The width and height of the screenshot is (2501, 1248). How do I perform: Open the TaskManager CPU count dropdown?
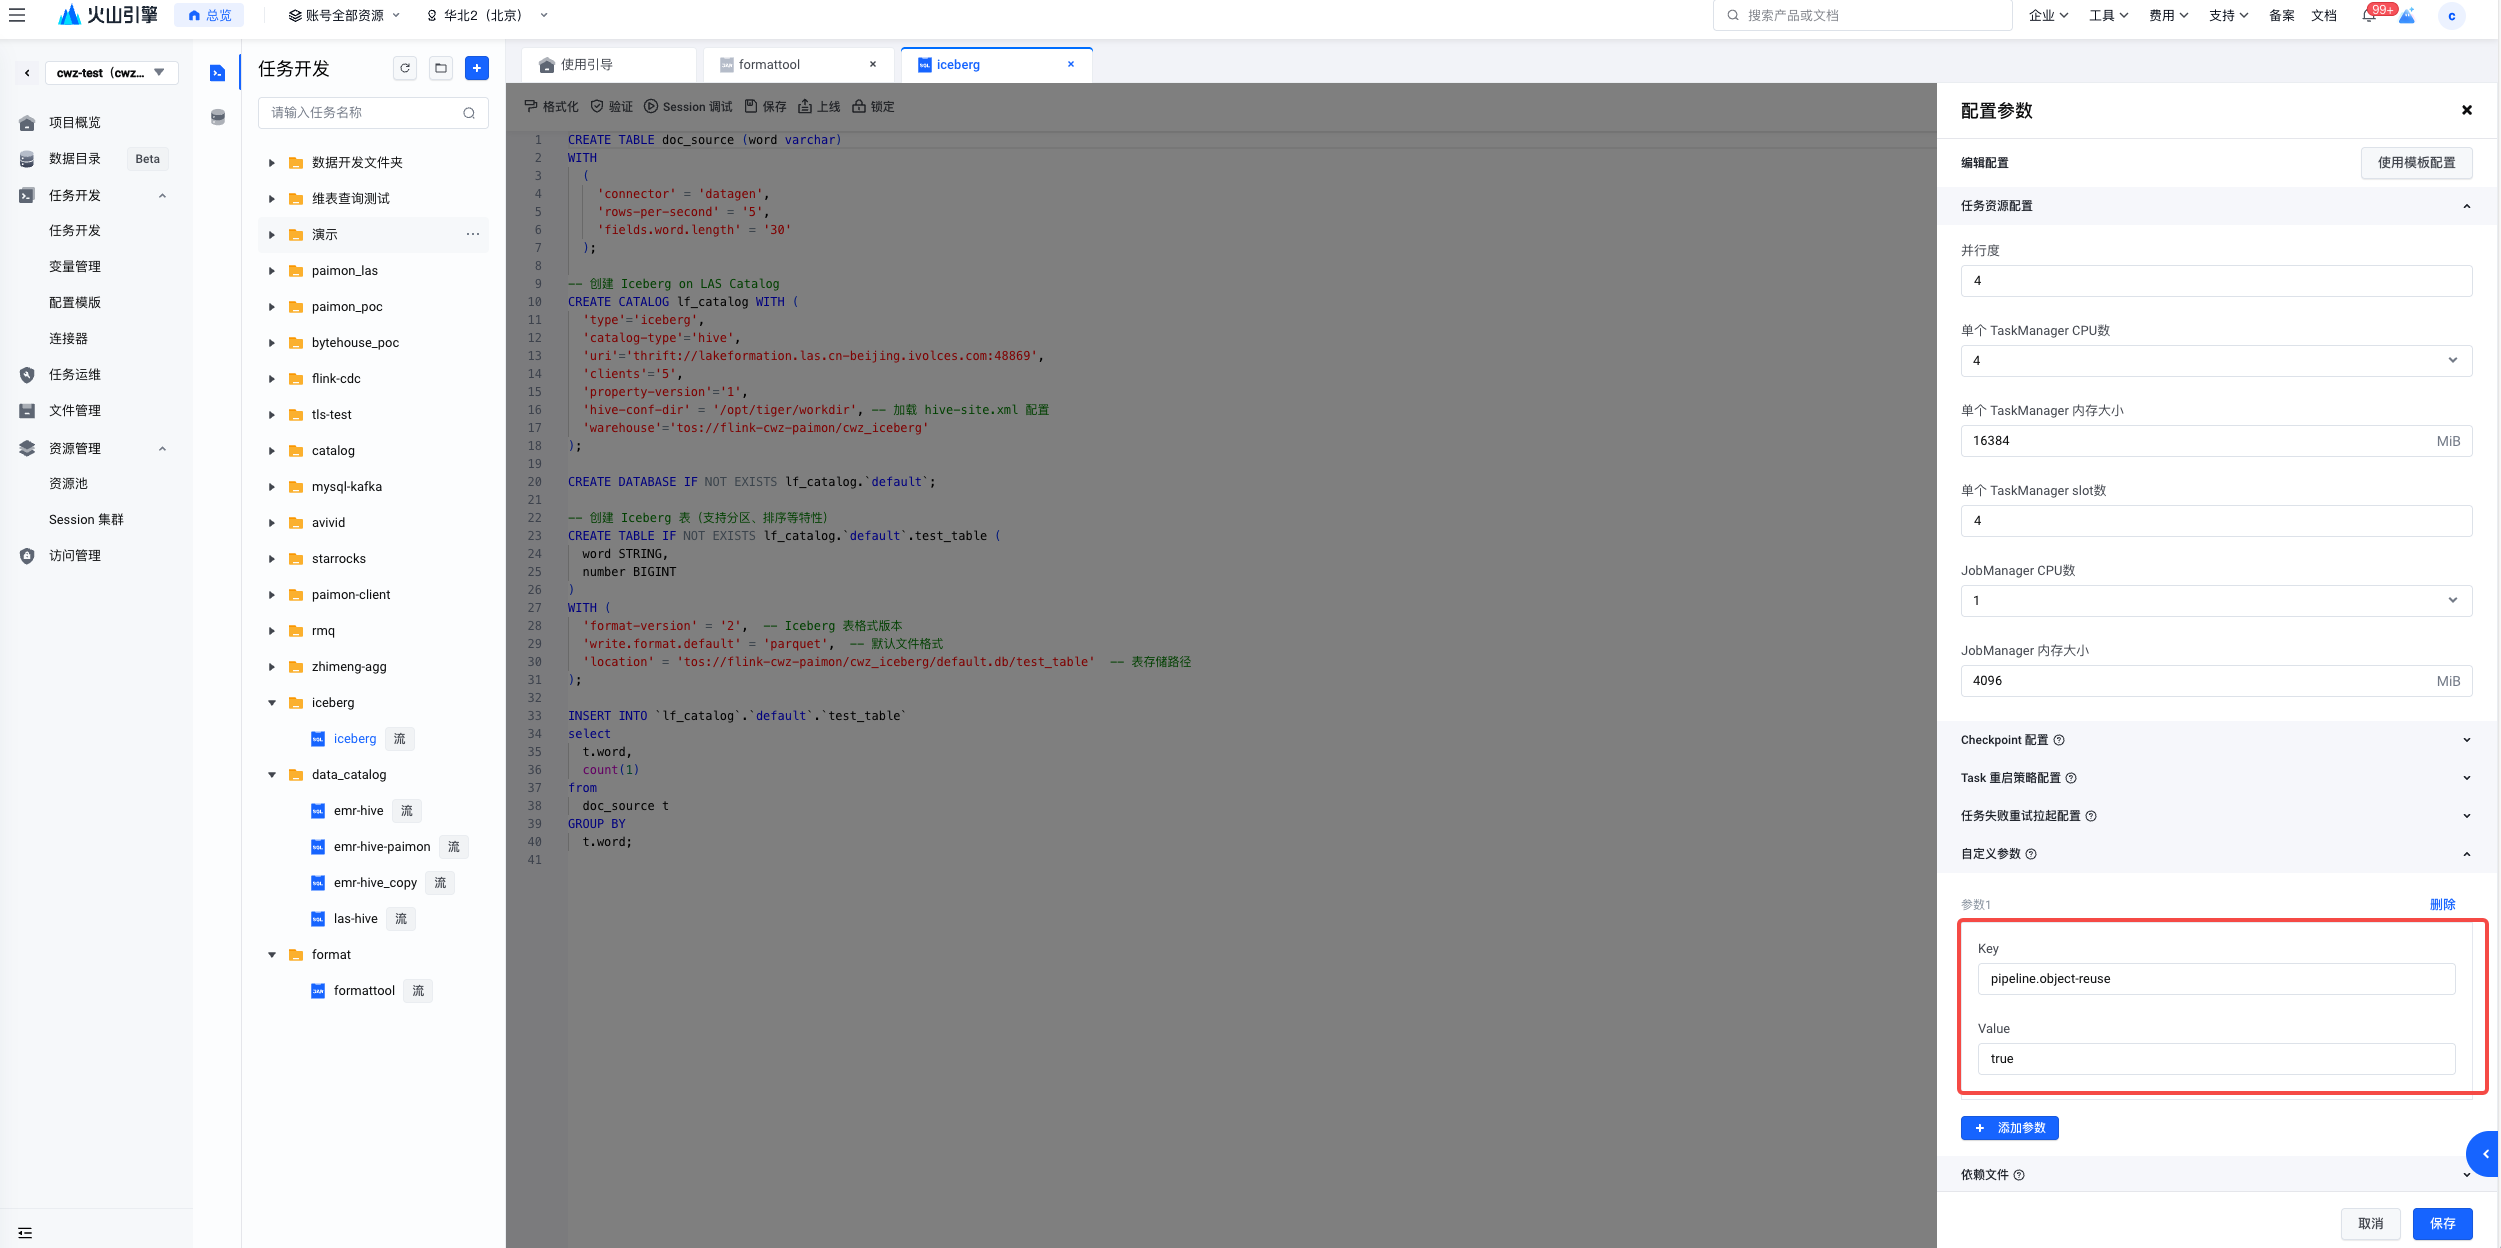(2216, 361)
